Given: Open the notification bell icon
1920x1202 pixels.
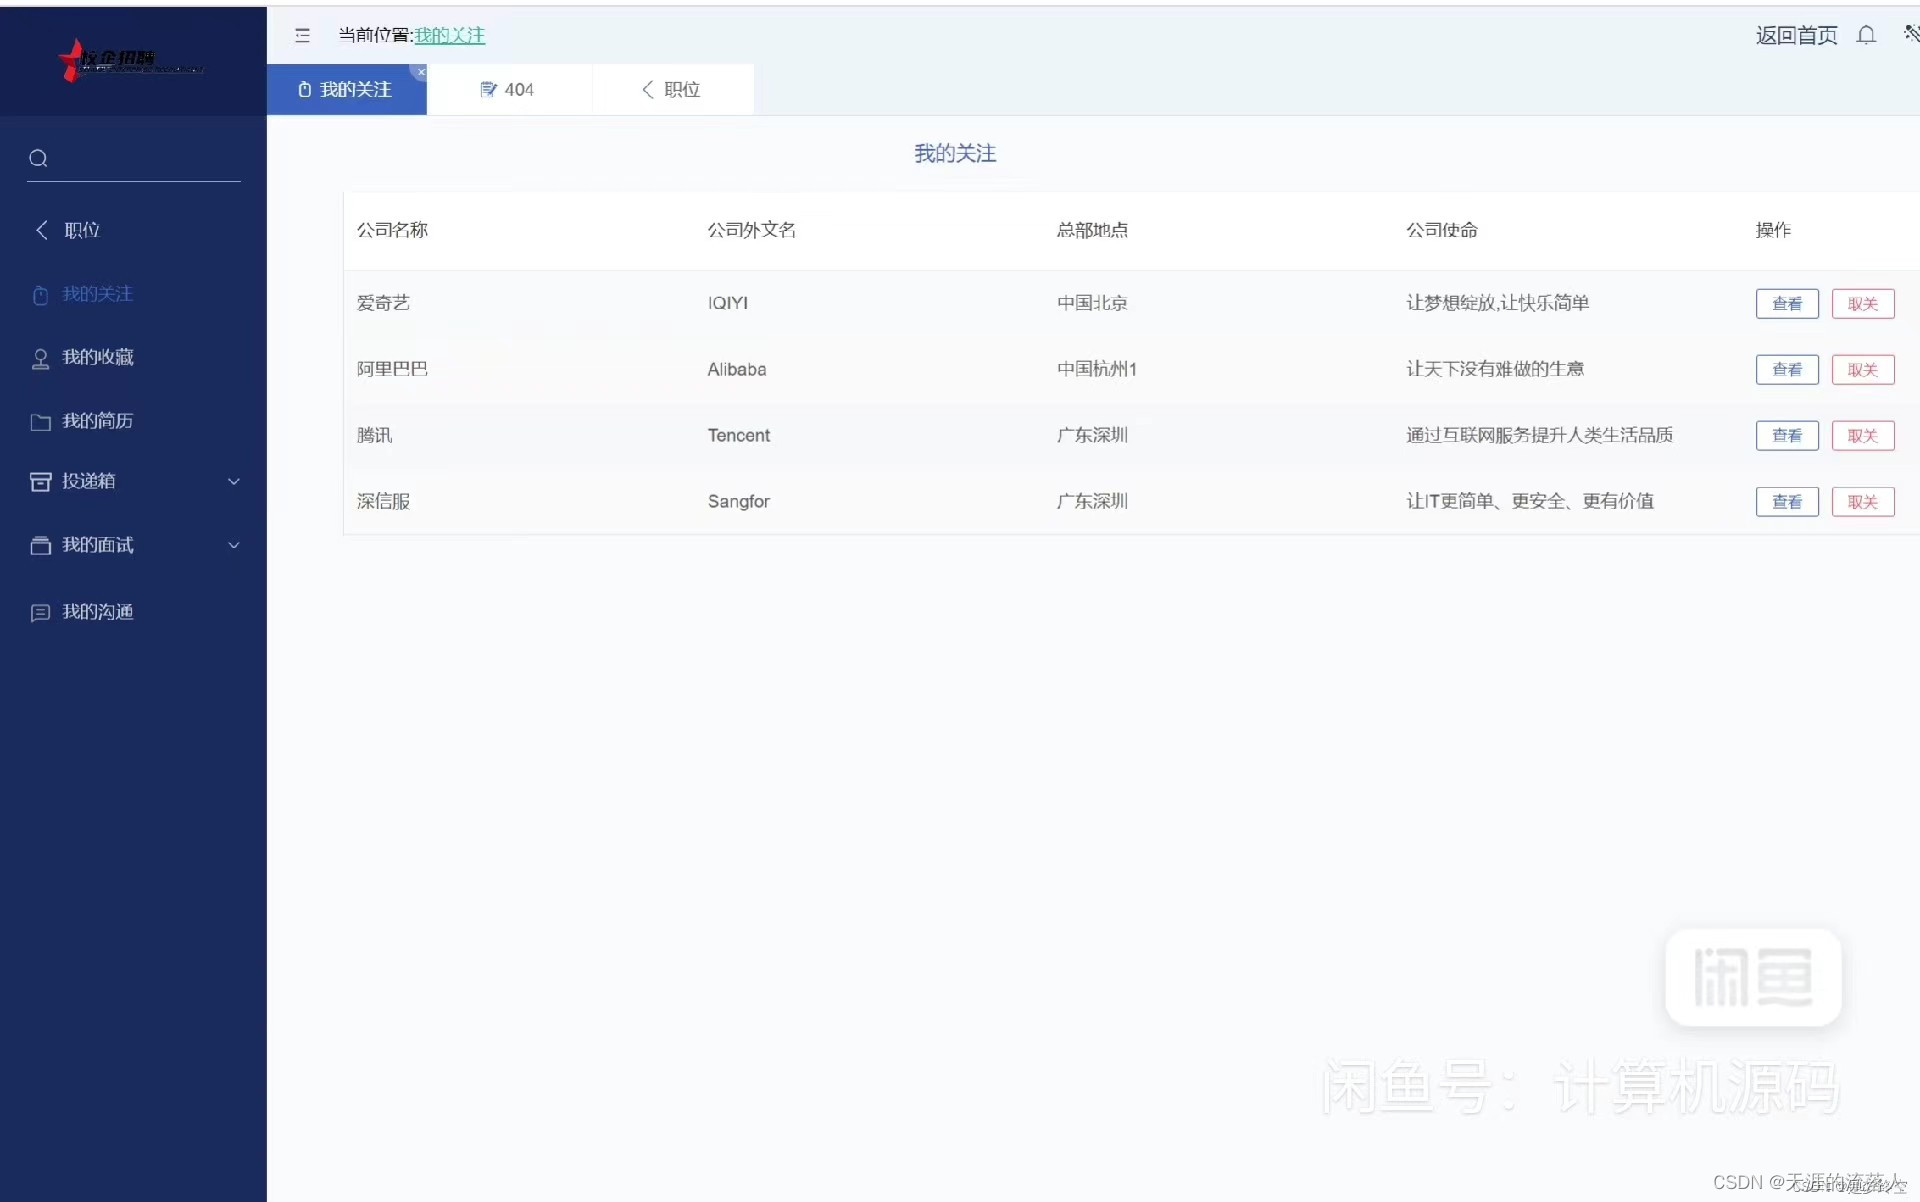Looking at the screenshot, I should pyautogui.click(x=1868, y=35).
